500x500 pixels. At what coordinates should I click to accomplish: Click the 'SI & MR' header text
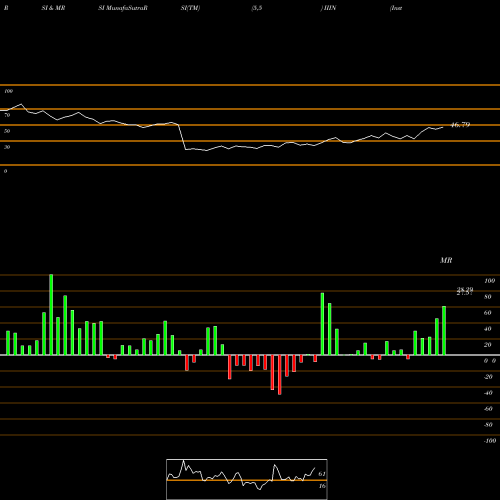(53, 8)
